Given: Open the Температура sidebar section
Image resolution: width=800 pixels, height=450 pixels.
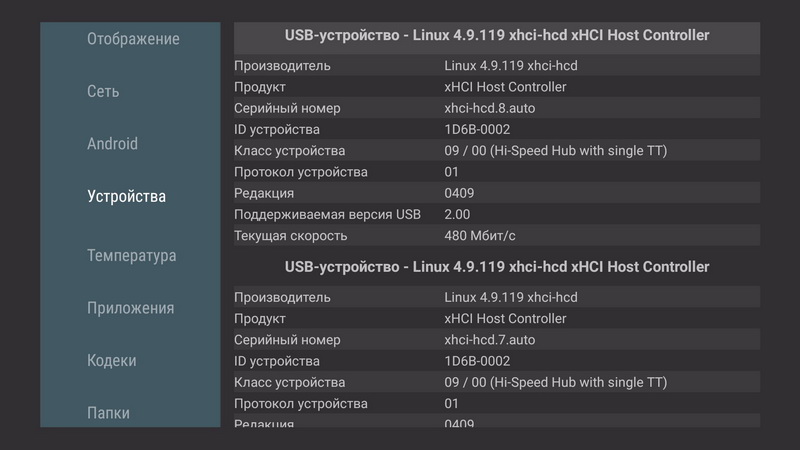Looking at the screenshot, I should tap(131, 256).
